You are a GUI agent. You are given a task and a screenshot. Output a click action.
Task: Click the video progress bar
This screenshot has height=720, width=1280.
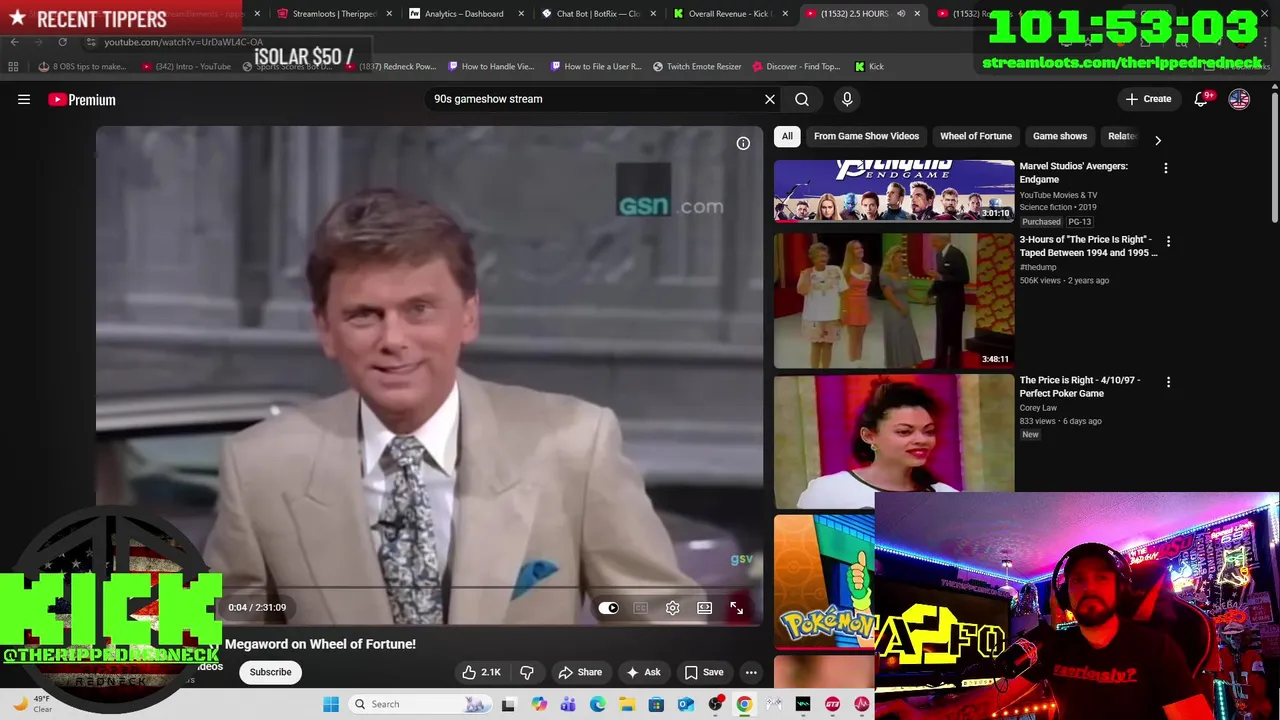(x=430, y=589)
